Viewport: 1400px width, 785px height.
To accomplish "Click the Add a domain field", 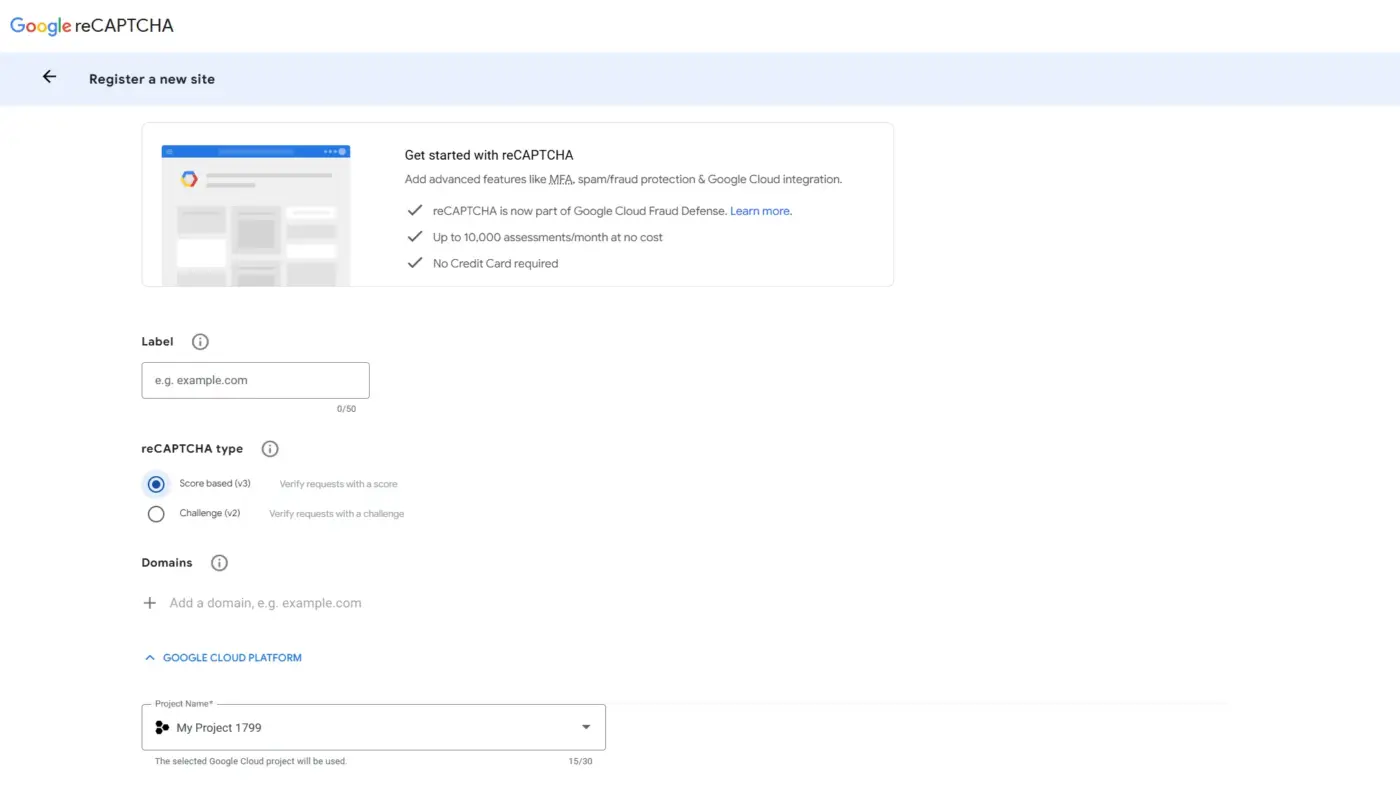I will pos(265,603).
